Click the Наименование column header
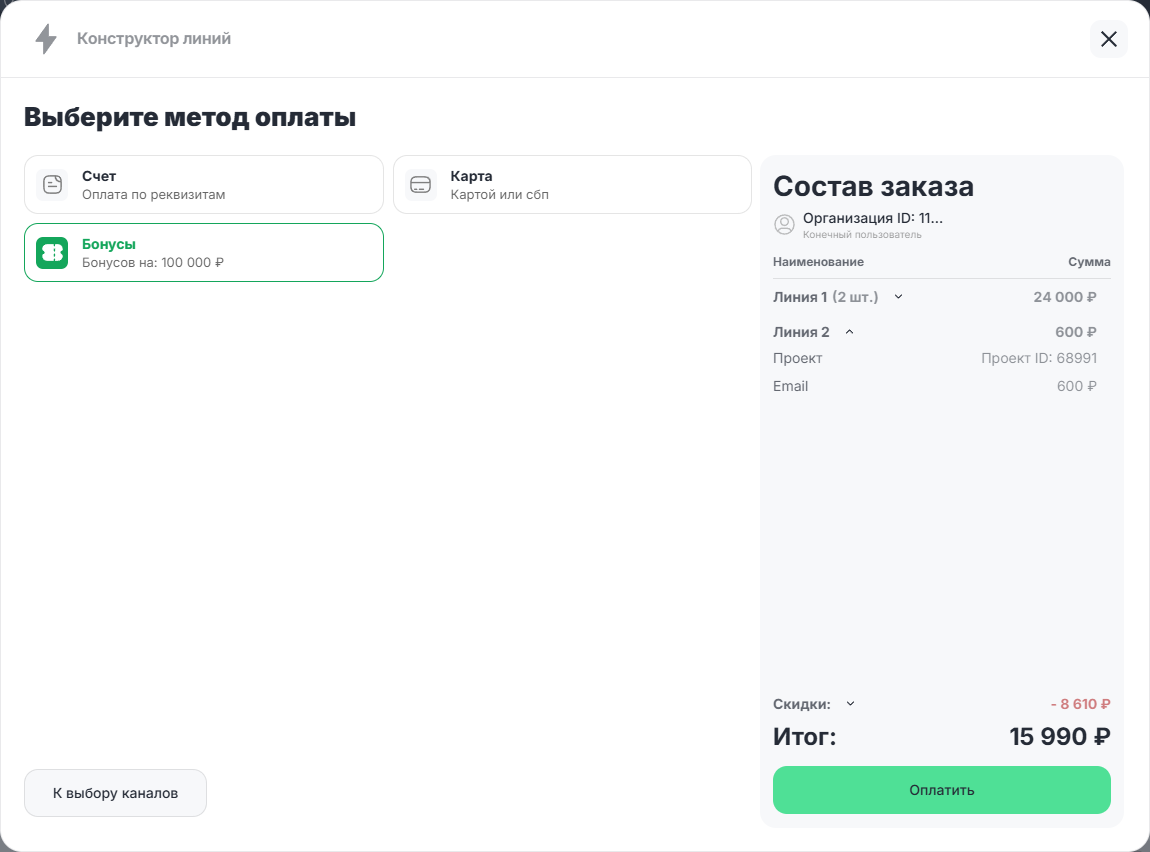The height and width of the screenshot is (852, 1150). tap(818, 262)
